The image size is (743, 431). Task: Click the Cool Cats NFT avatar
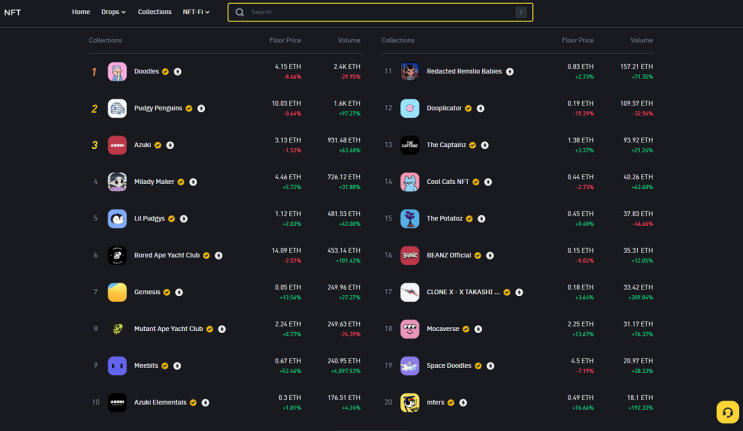[409, 182]
